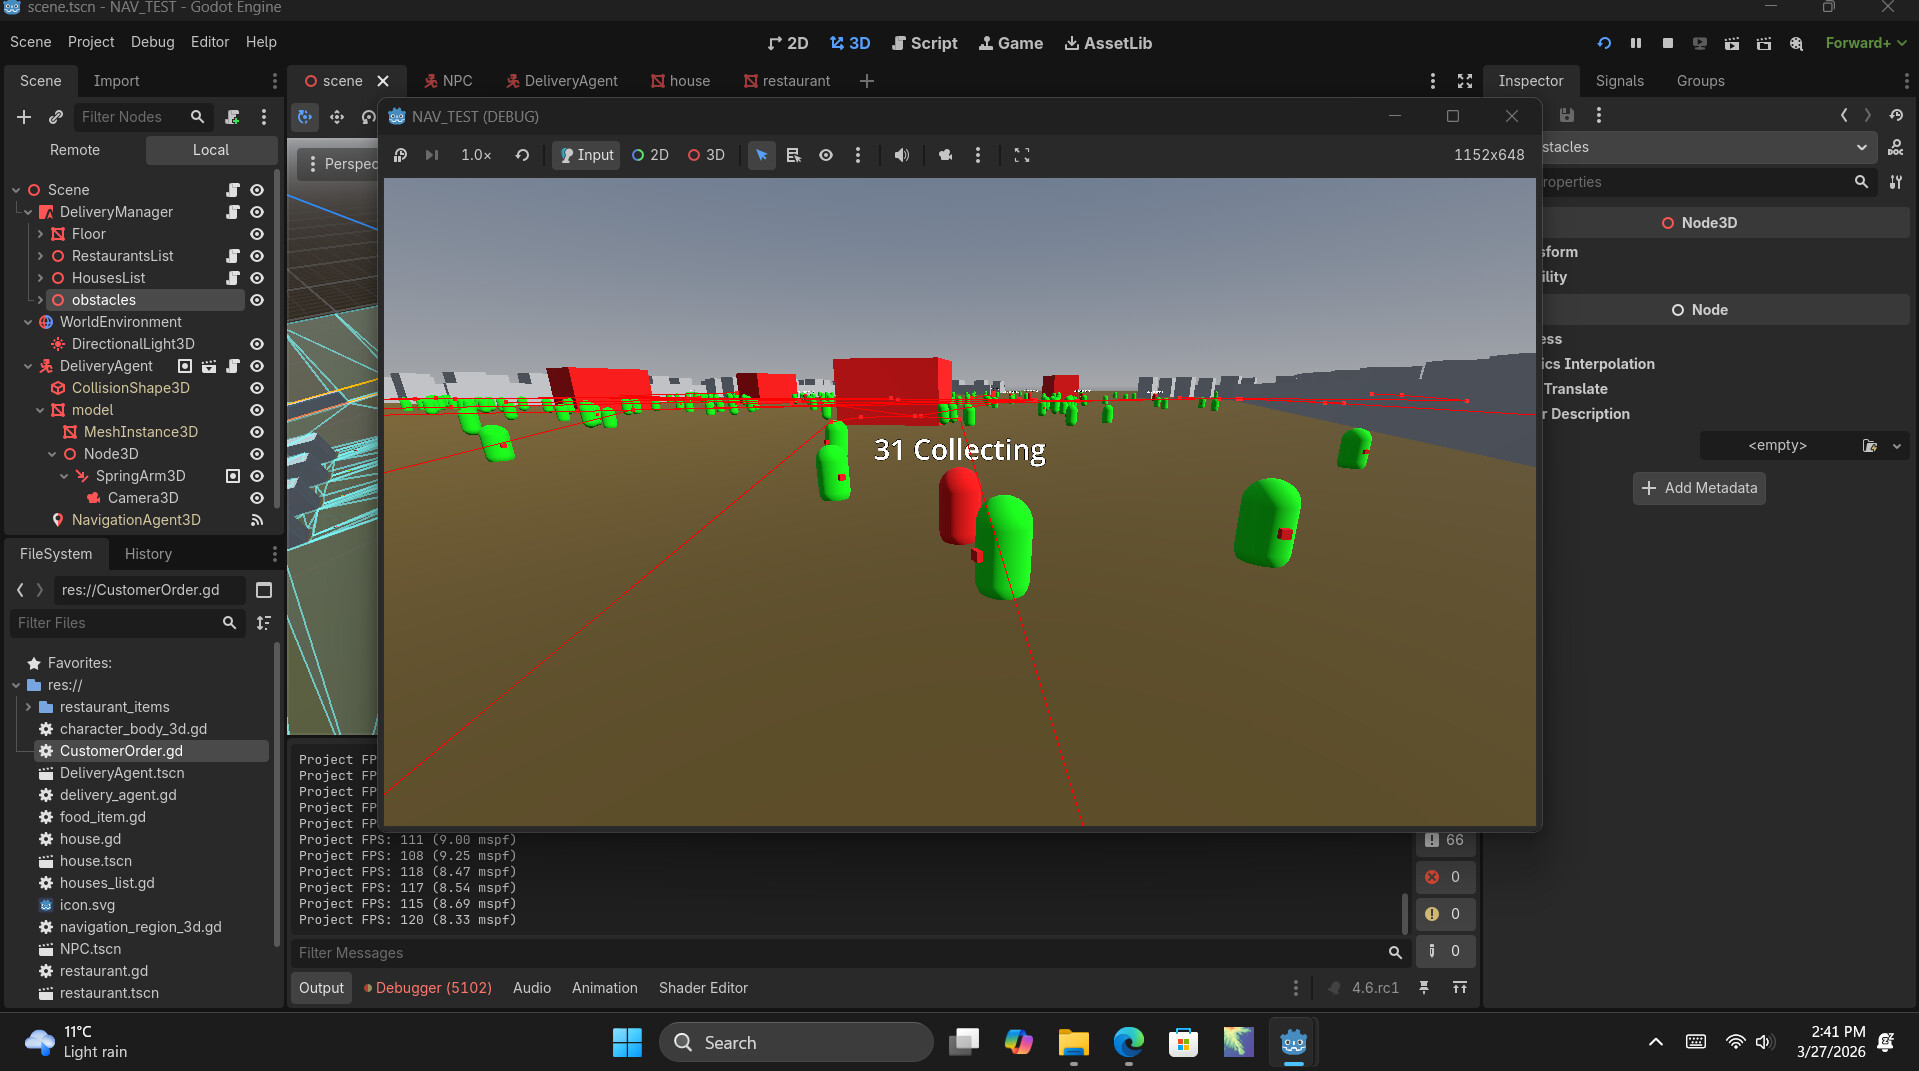Pause the running project

1635,43
